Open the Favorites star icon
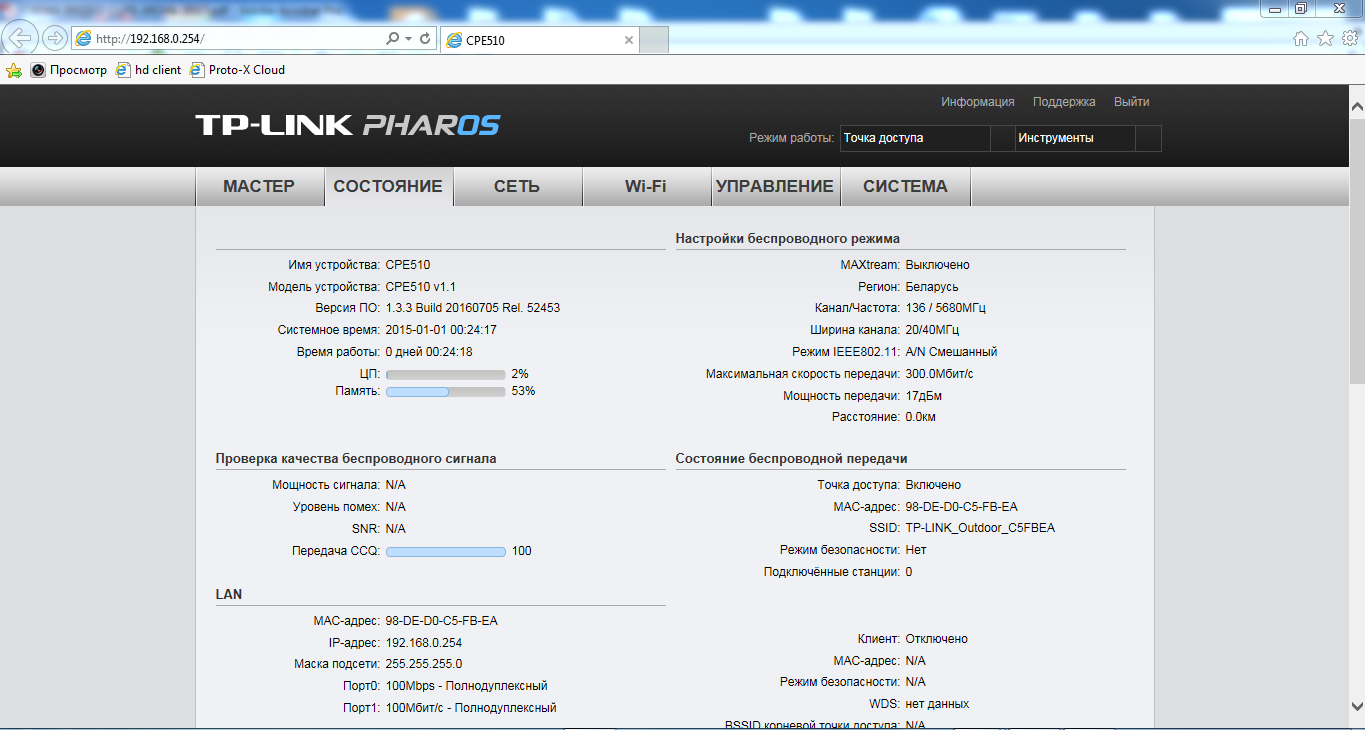Image resolution: width=1365 pixels, height=730 pixels. click(1325, 39)
